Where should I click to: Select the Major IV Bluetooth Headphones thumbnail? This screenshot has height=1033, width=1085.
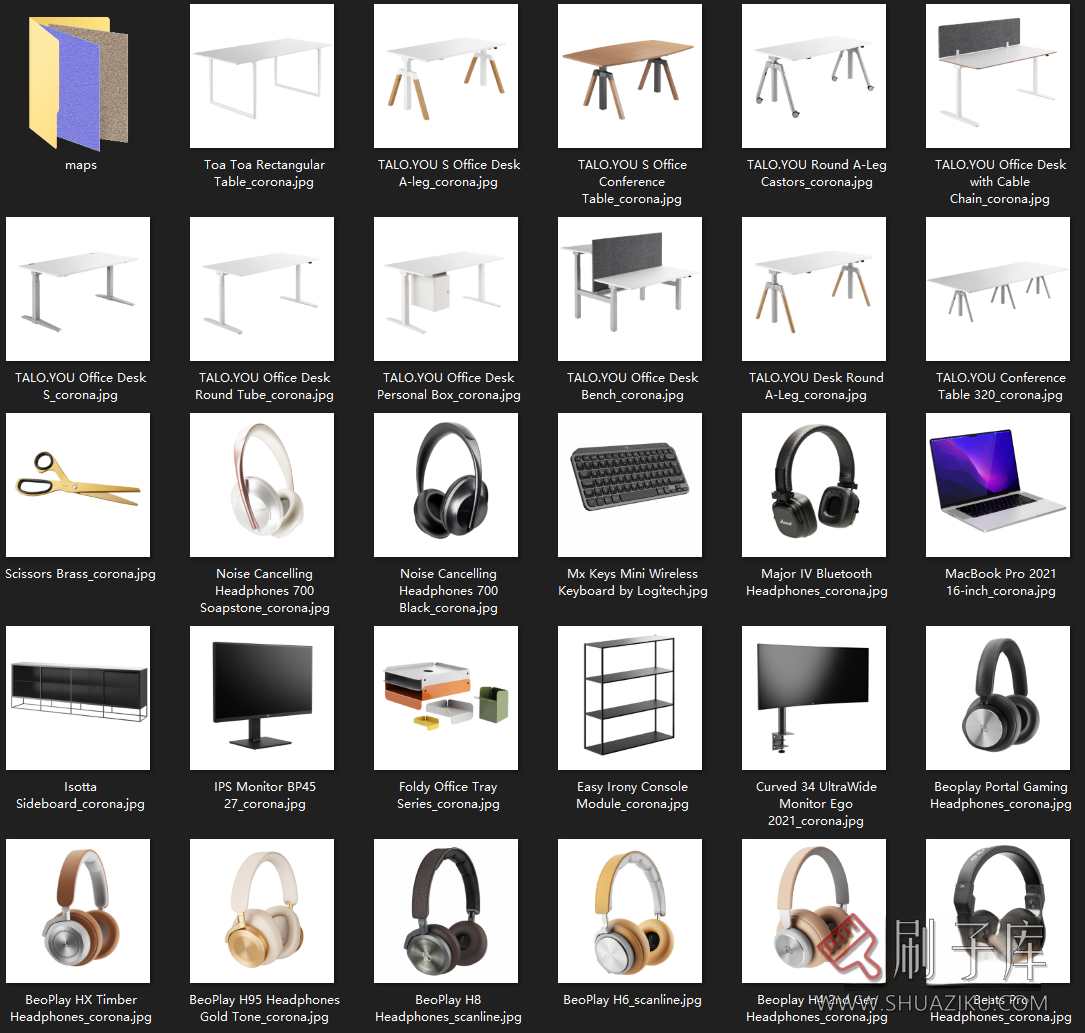click(x=814, y=485)
